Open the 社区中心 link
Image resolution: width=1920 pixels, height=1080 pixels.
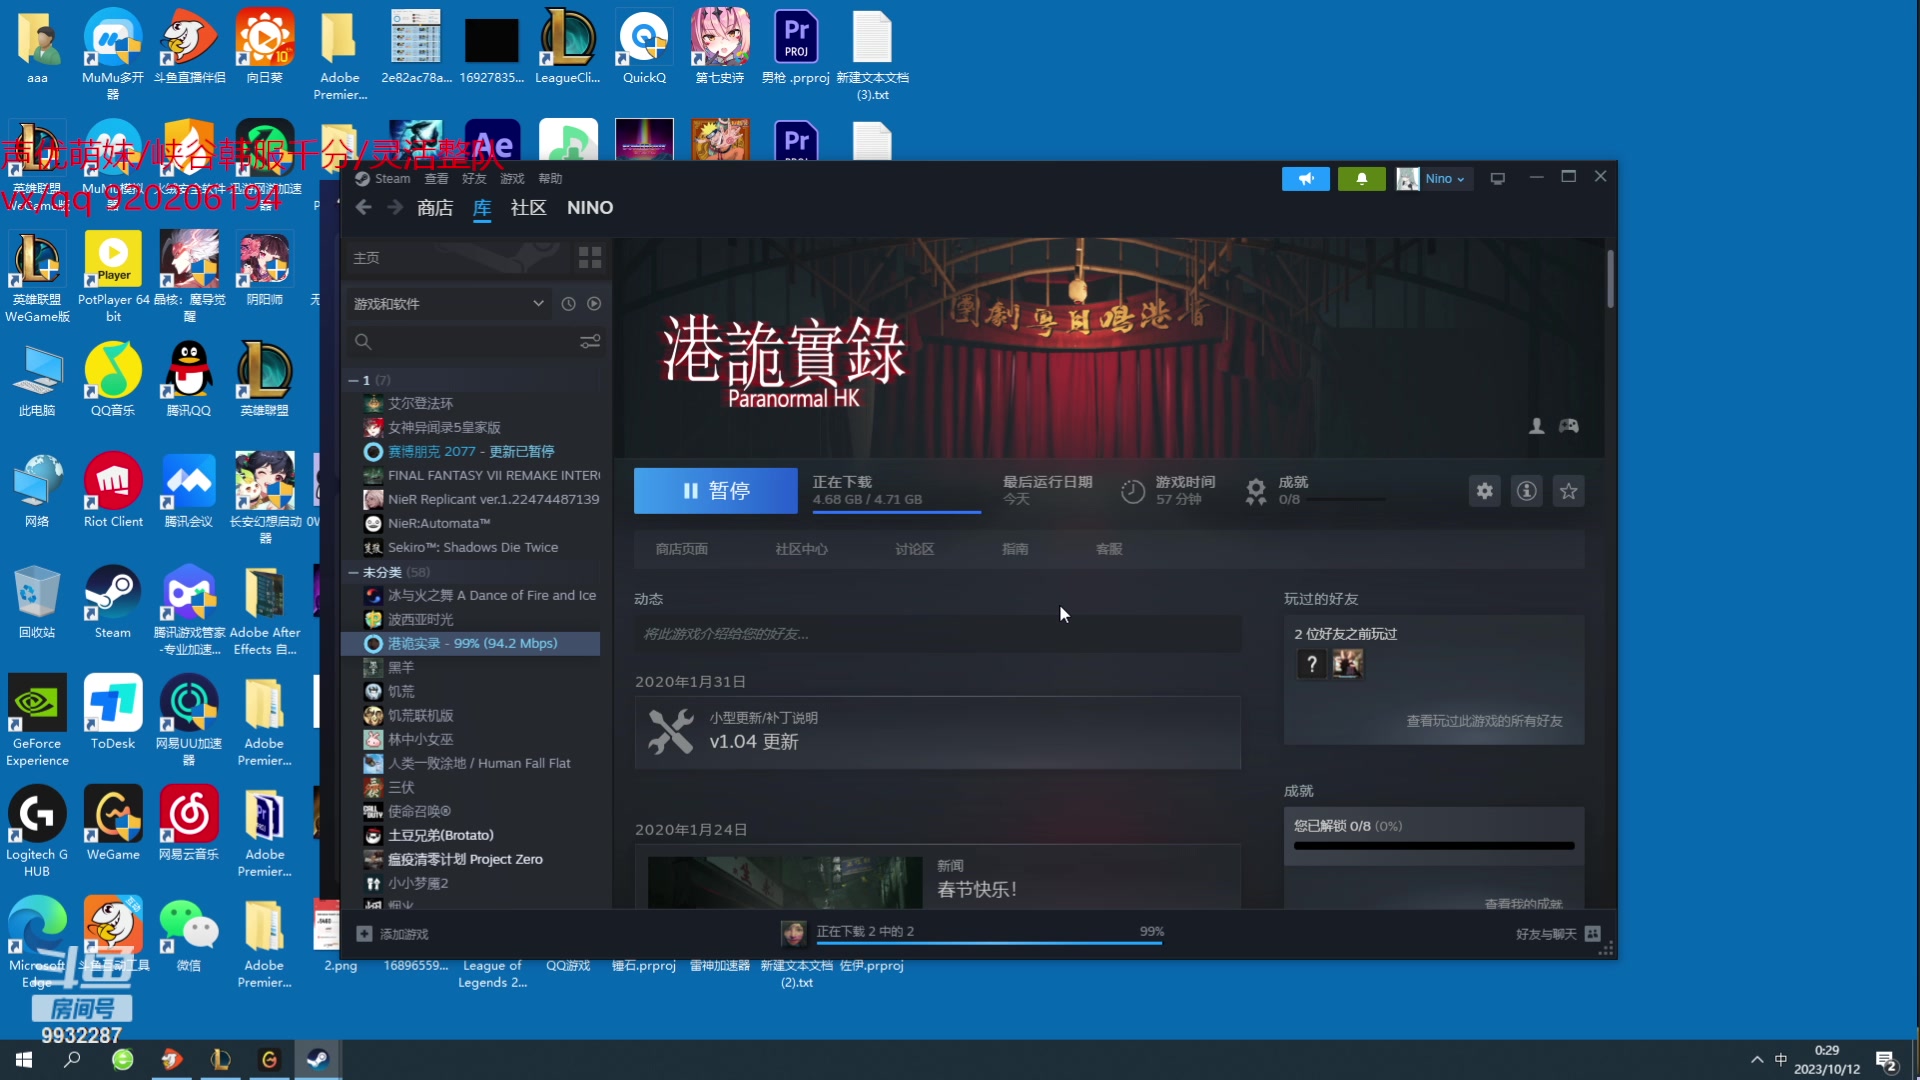coord(801,549)
